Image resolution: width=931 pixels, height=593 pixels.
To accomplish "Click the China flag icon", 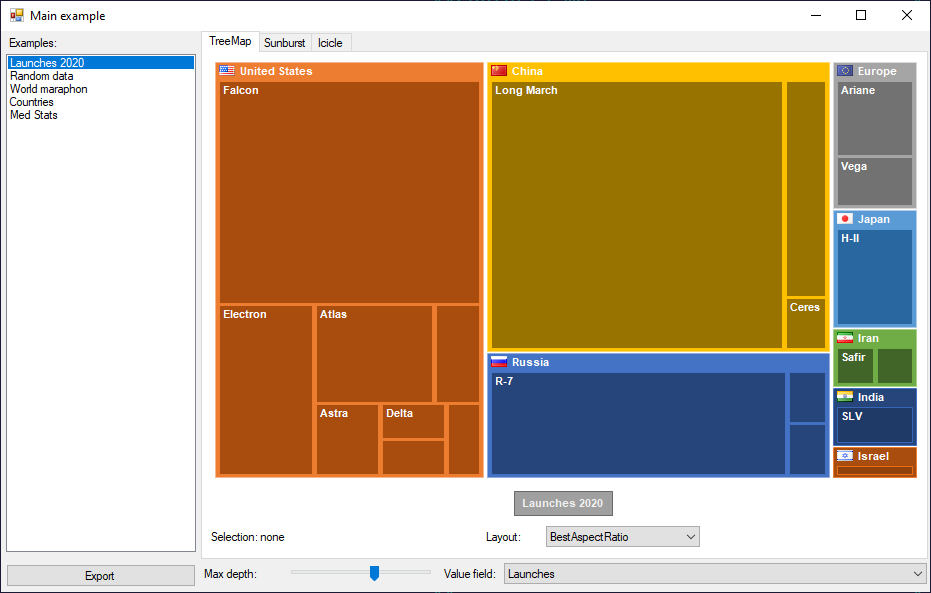I will point(498,71).
